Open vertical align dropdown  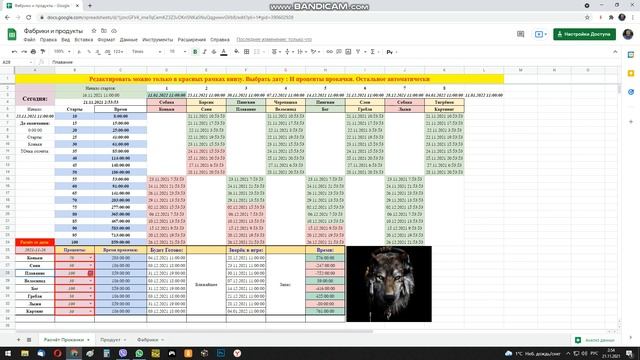pyautogui.click(x=289, y=52)
